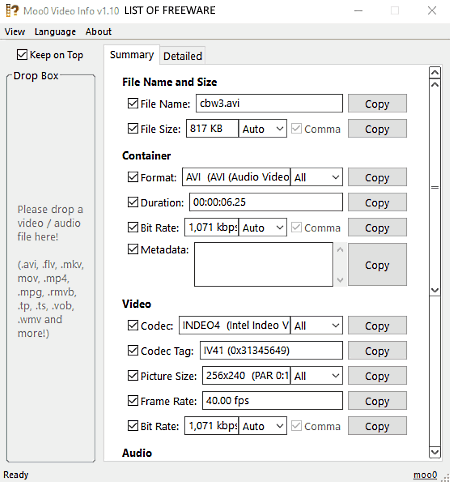Viewport: 450px width, 482px height.
Task: Open the Codec All dropdown
Action: pos(316,325)
